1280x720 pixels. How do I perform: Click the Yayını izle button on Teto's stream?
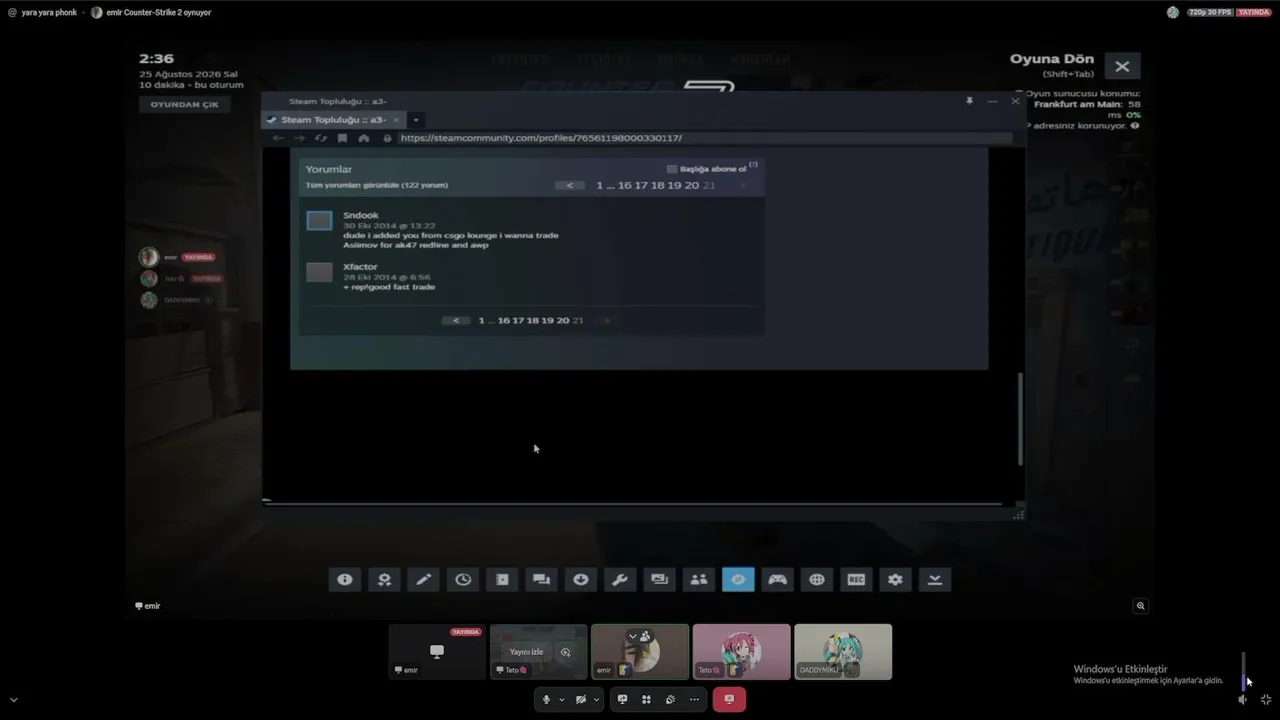tap(526, 652)
